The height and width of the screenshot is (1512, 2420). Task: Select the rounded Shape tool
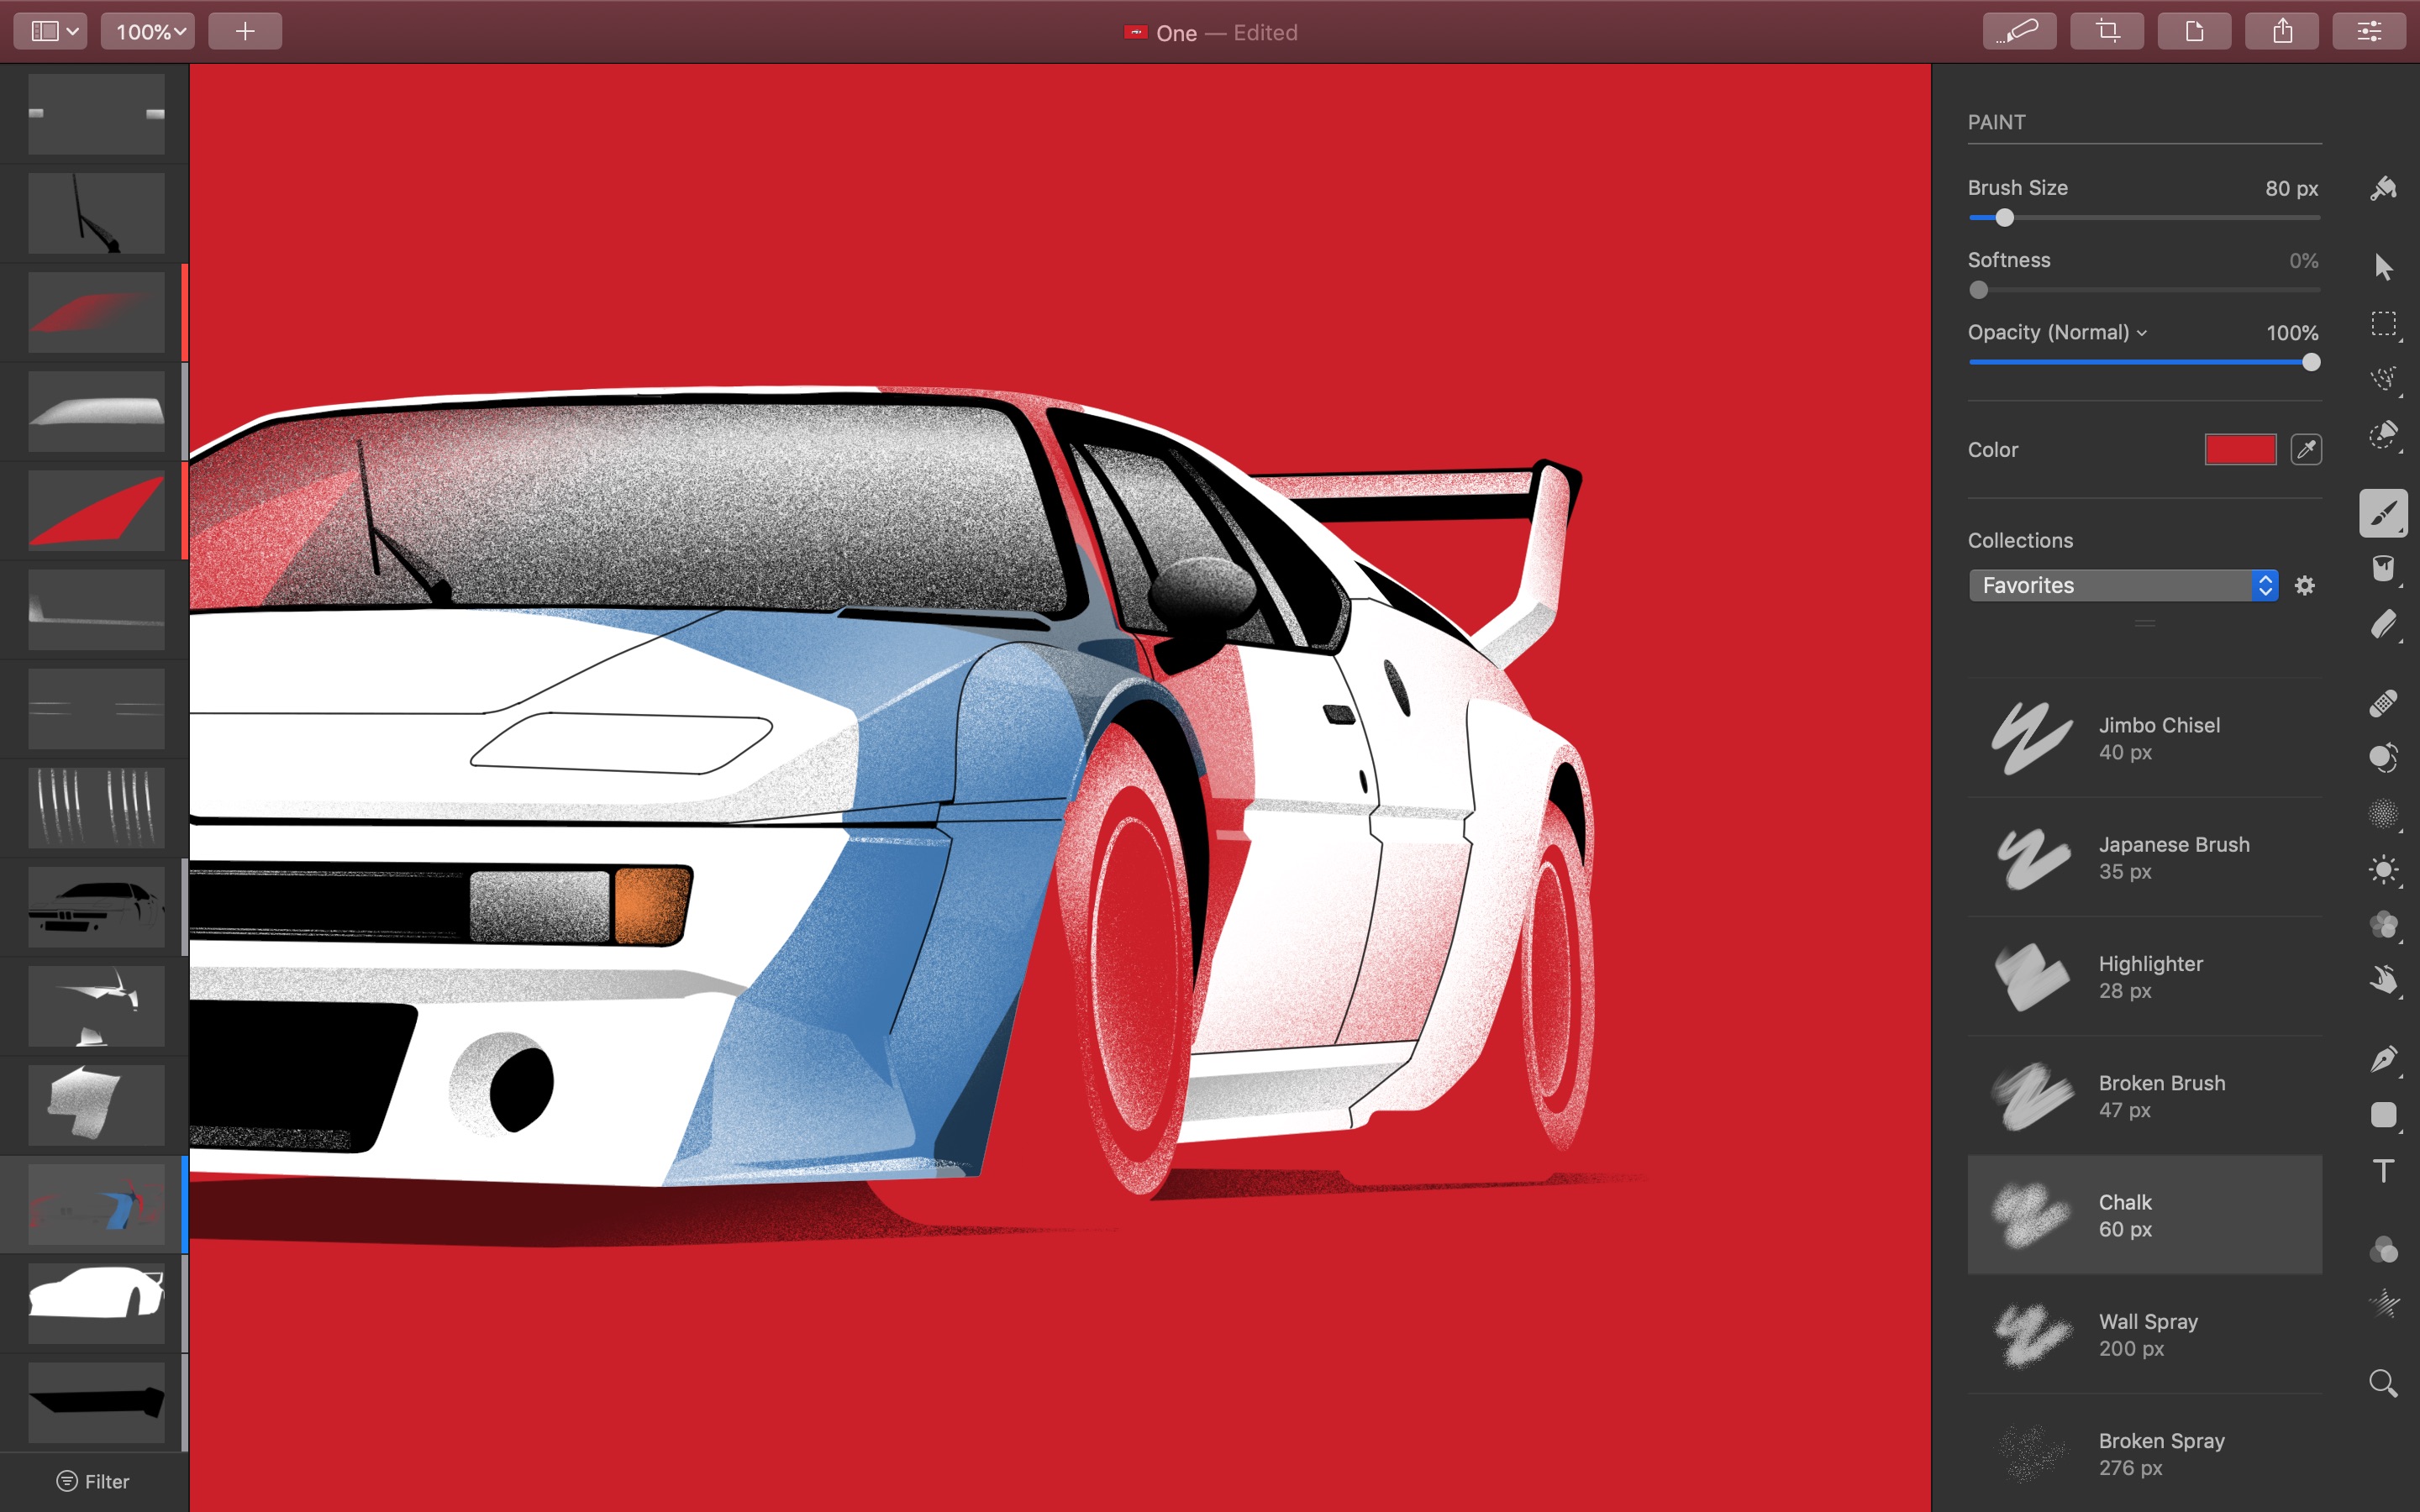(2383, 1115)
